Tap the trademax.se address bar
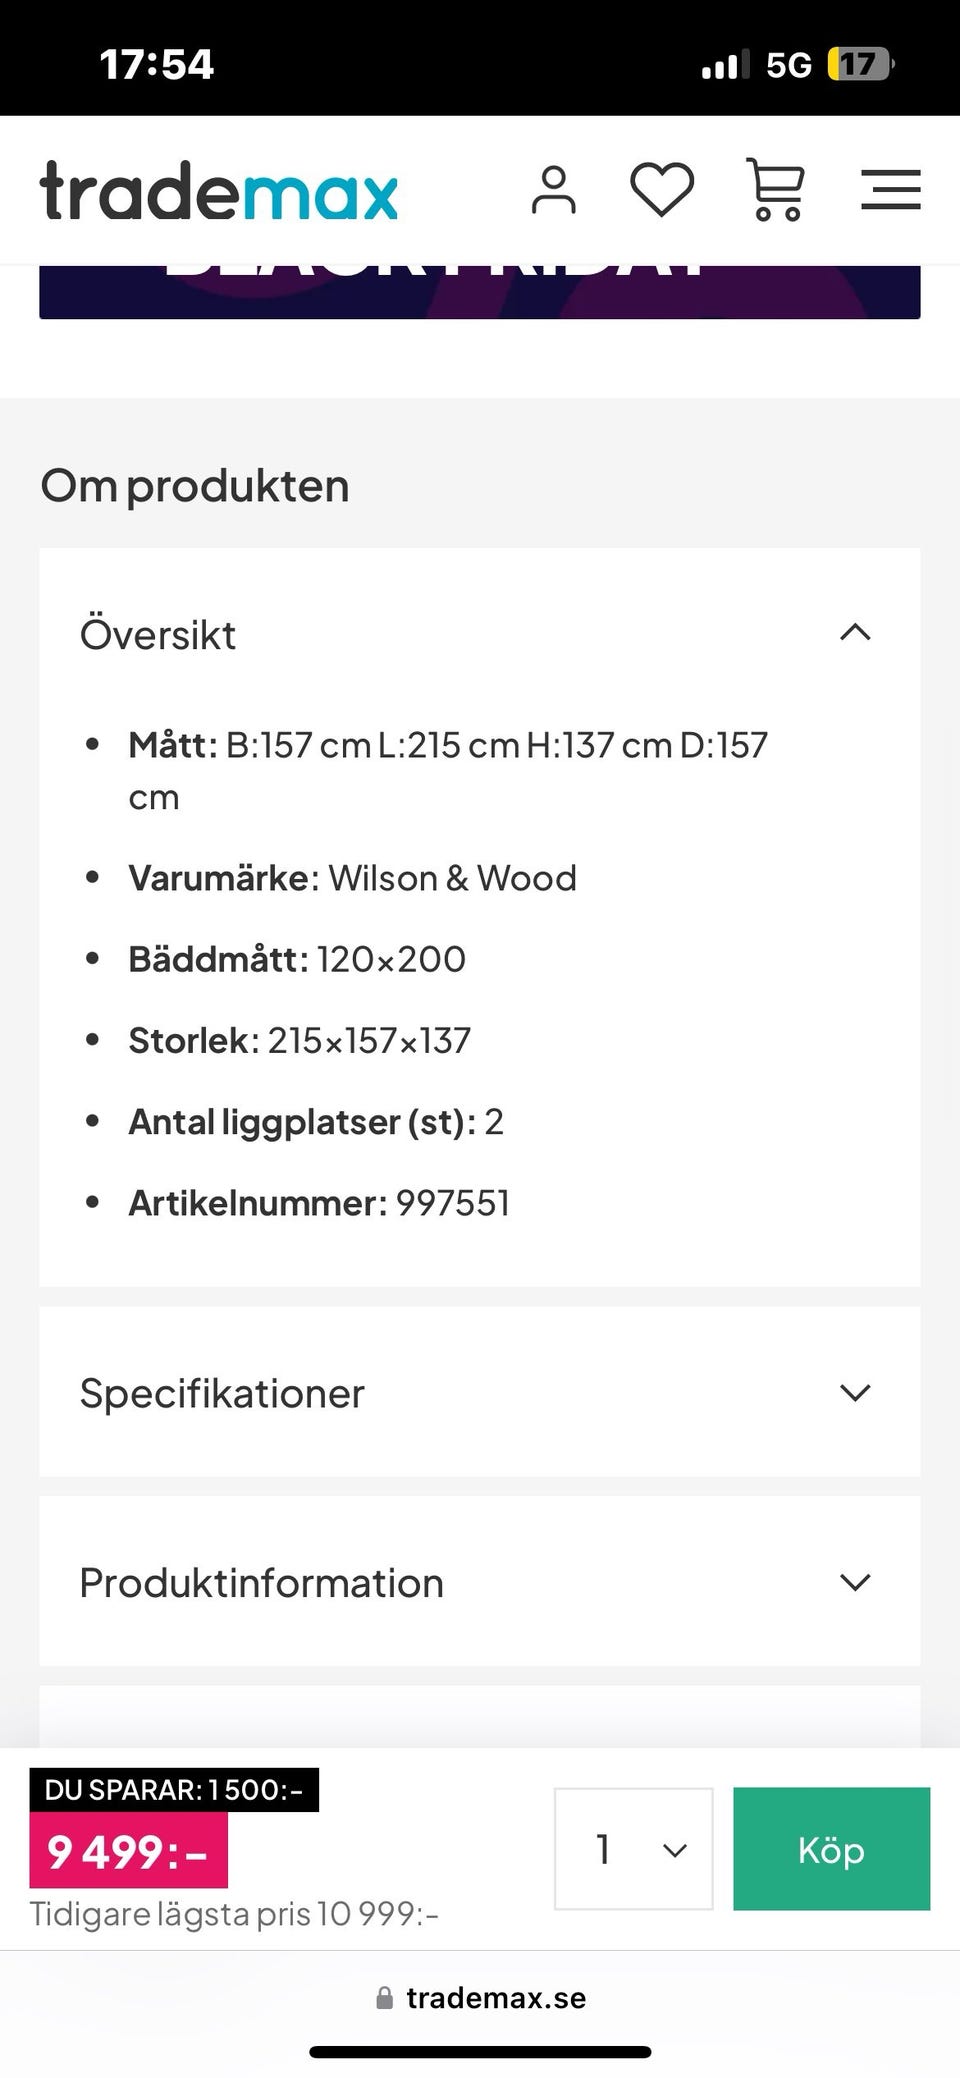Image resolution: width=960 pixels, height=2078 pixels. 495,1998
